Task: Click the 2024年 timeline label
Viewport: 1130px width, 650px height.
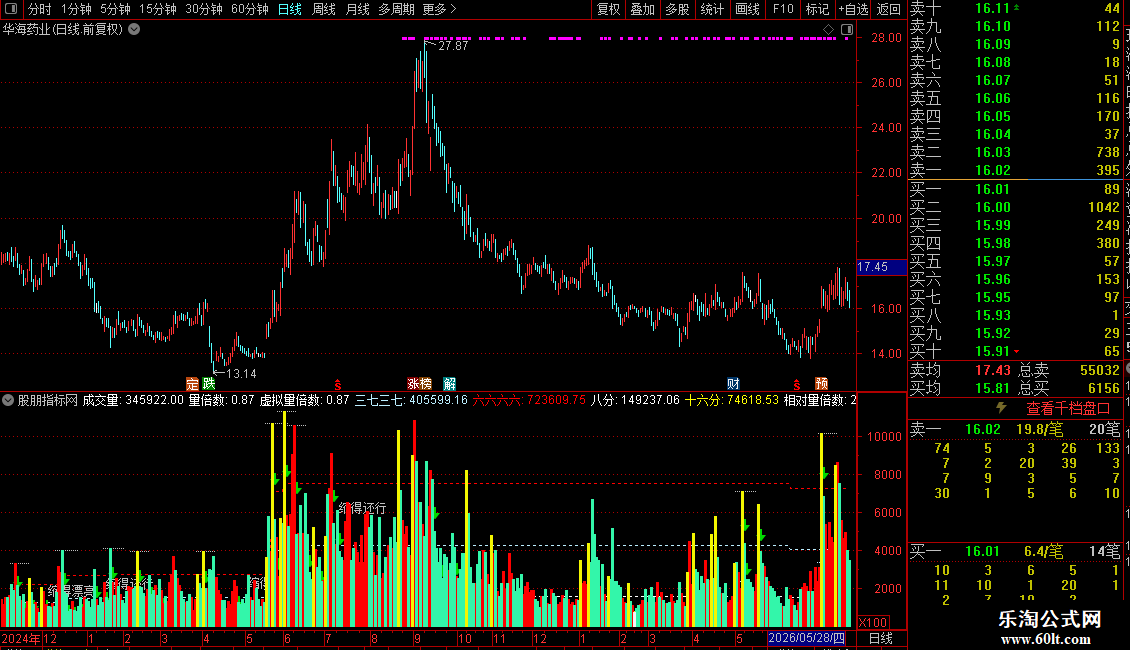Action: (21, 638)
